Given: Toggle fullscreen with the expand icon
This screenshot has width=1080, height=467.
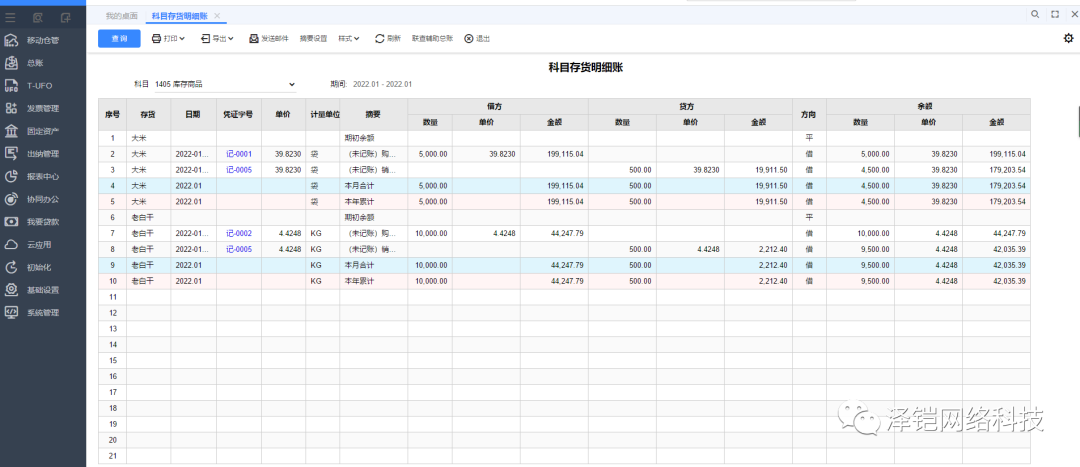Looking at the screenshot, I should (1055, 15).
